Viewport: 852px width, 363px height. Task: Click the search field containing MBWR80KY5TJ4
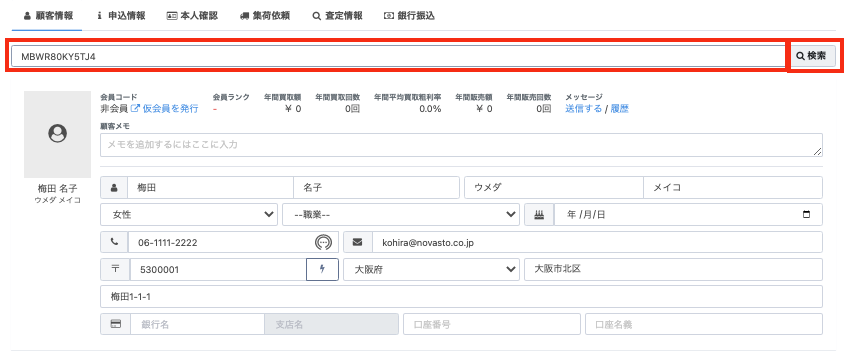click(398, 56)
